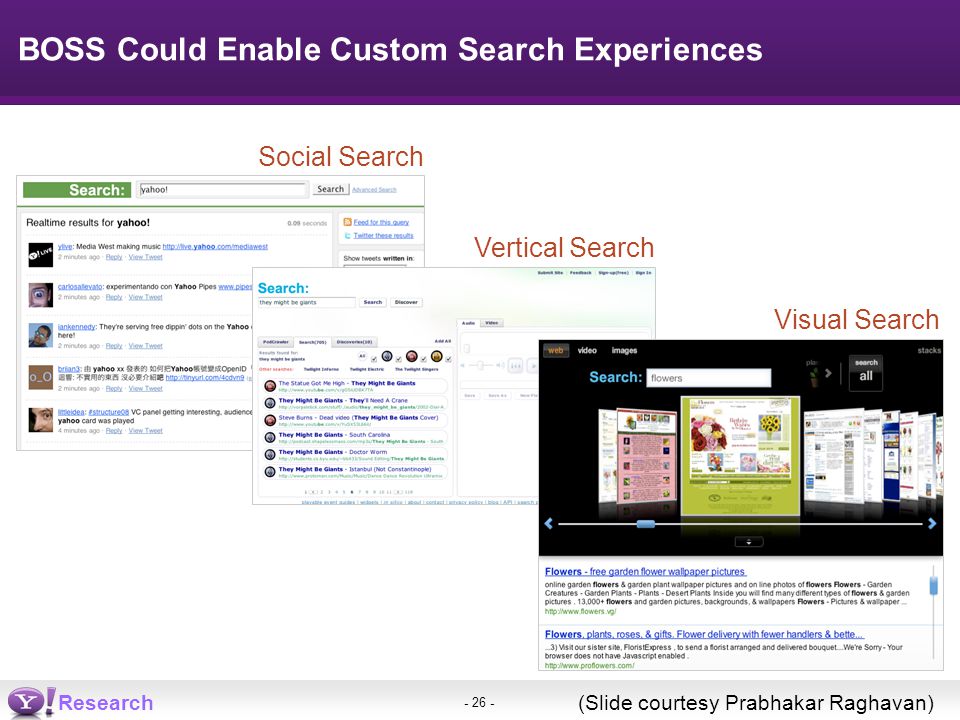Select the pink flower site thumbnail
The height and width of the screenshot is (720, 960).
coord(647,456)
